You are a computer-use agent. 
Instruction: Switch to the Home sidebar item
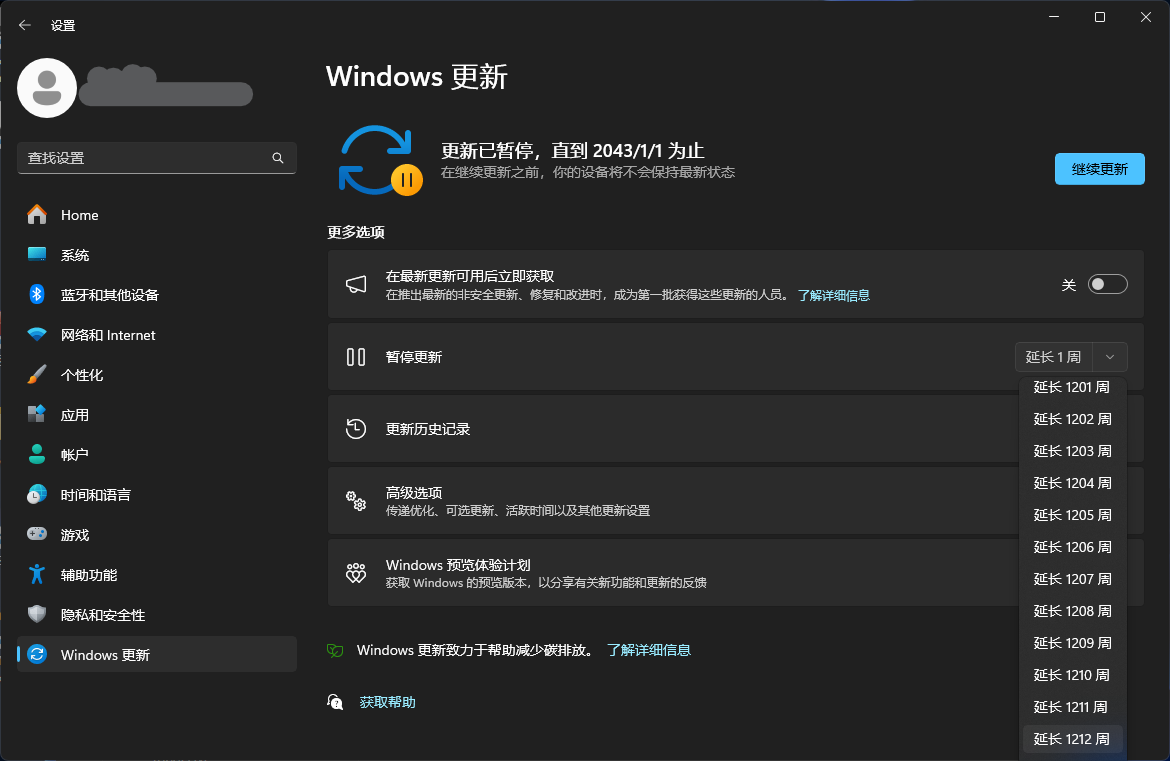[80, 214]
